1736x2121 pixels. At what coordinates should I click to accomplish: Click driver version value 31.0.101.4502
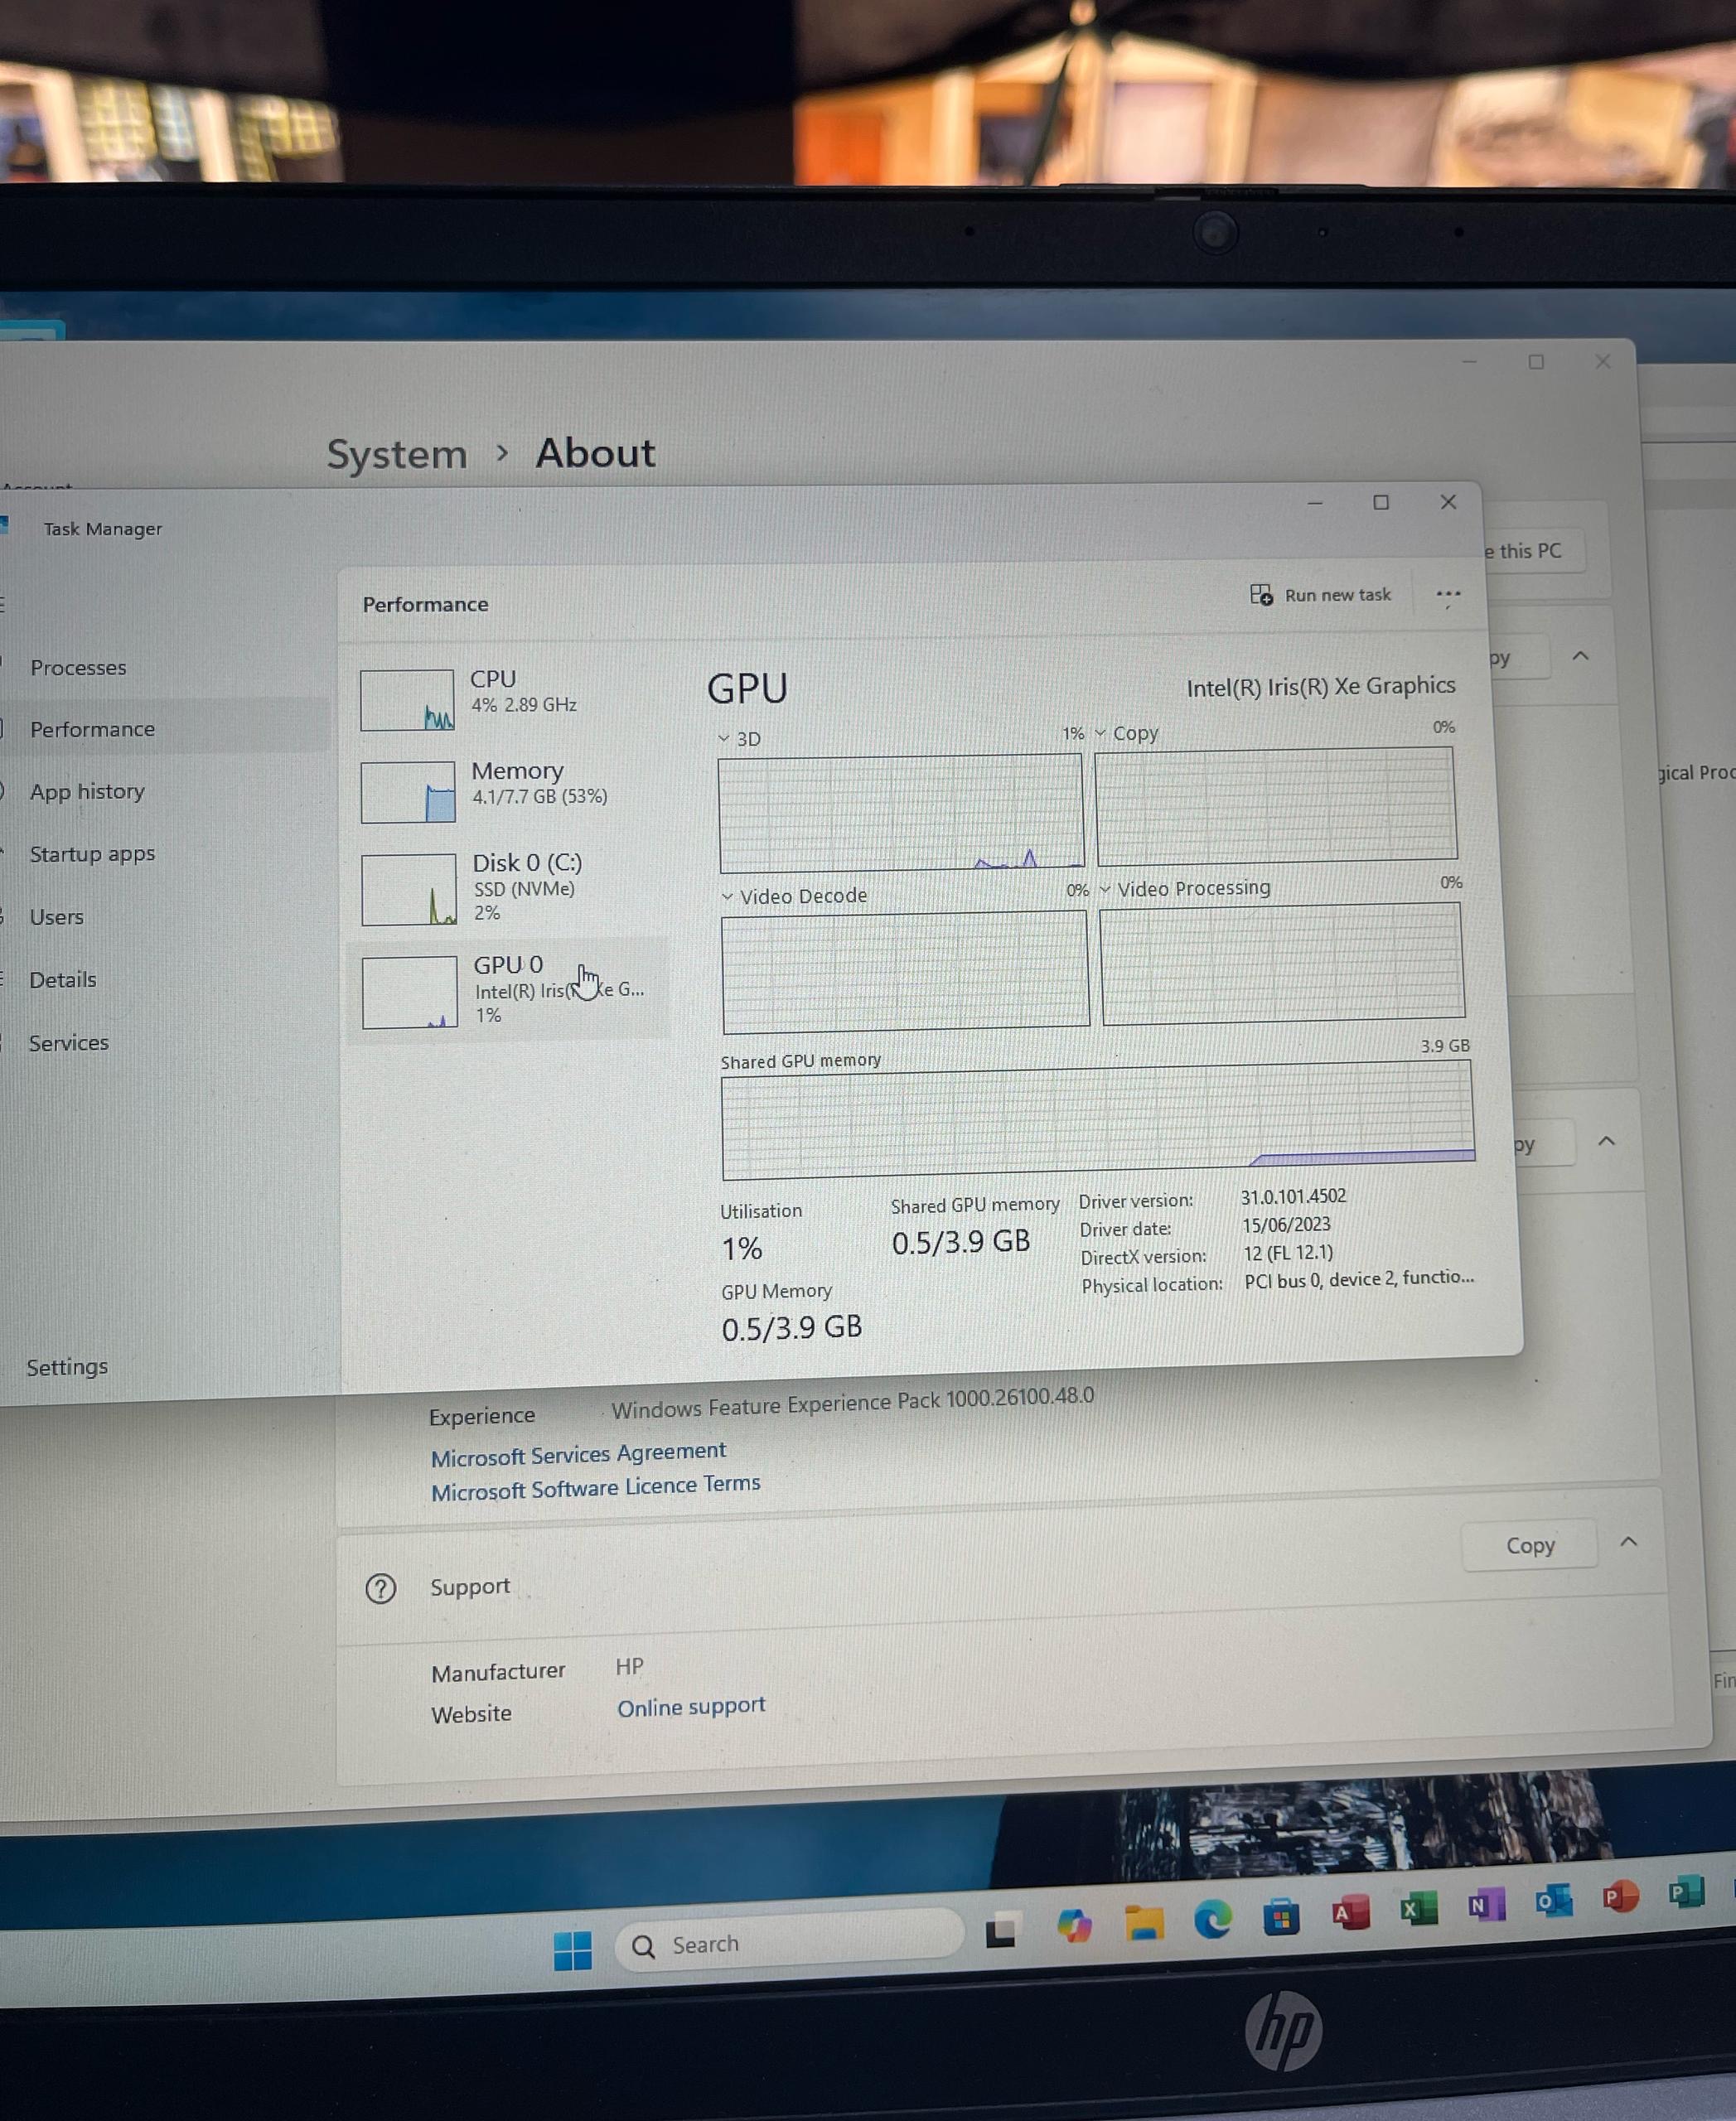tap(1293, 1197)
